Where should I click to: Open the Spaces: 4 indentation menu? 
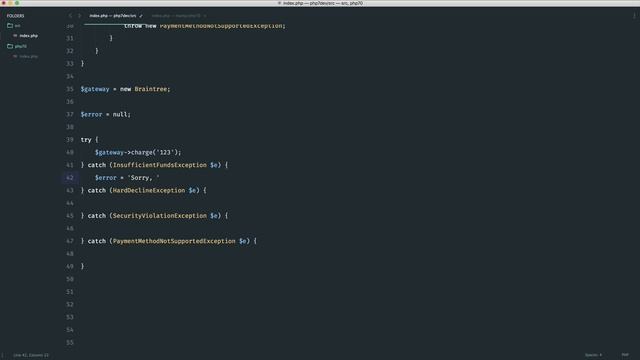tap(593, 355)
